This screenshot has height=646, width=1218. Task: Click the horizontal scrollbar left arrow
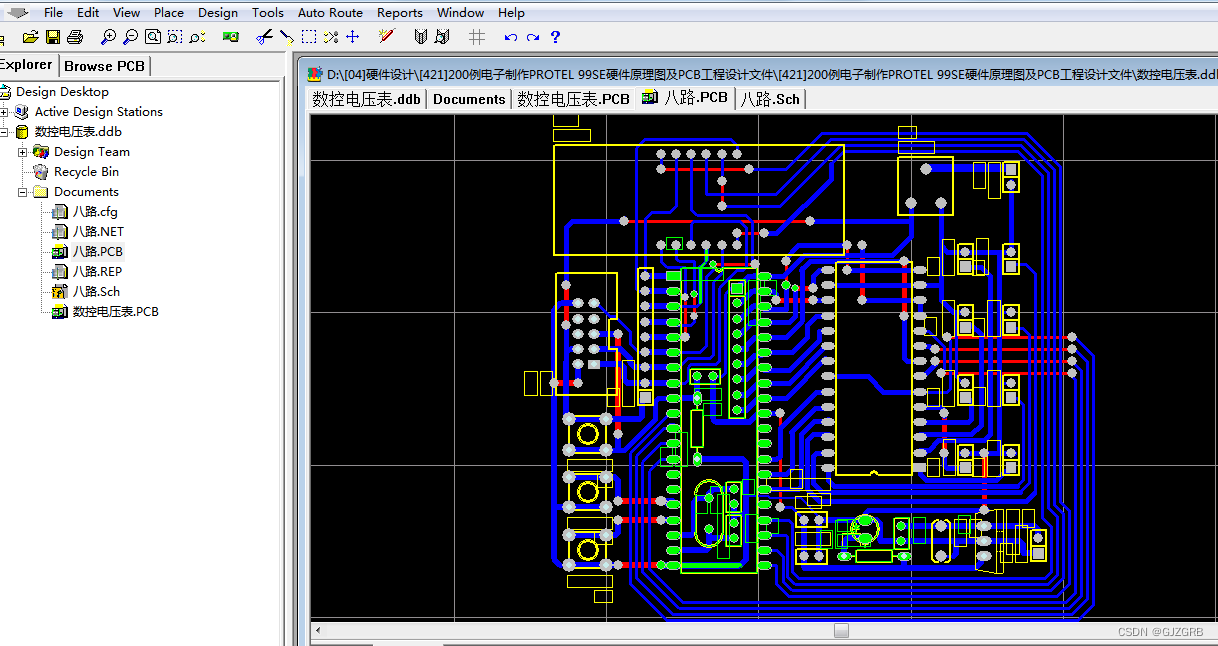click(x=318, y=631)
